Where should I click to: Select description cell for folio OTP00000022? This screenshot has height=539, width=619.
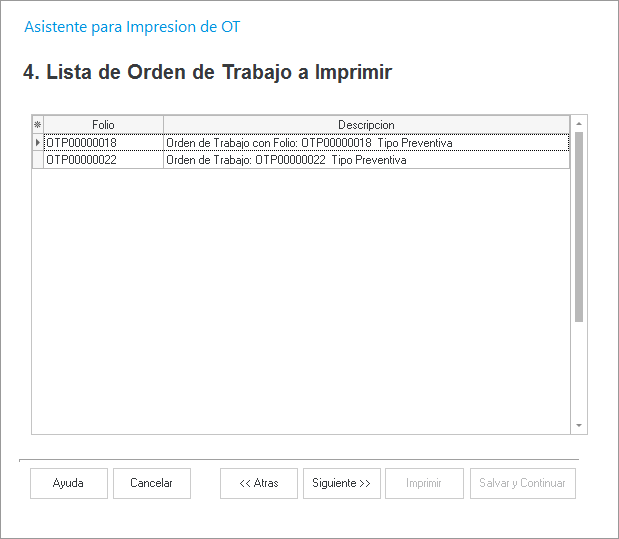click(366, 160)
